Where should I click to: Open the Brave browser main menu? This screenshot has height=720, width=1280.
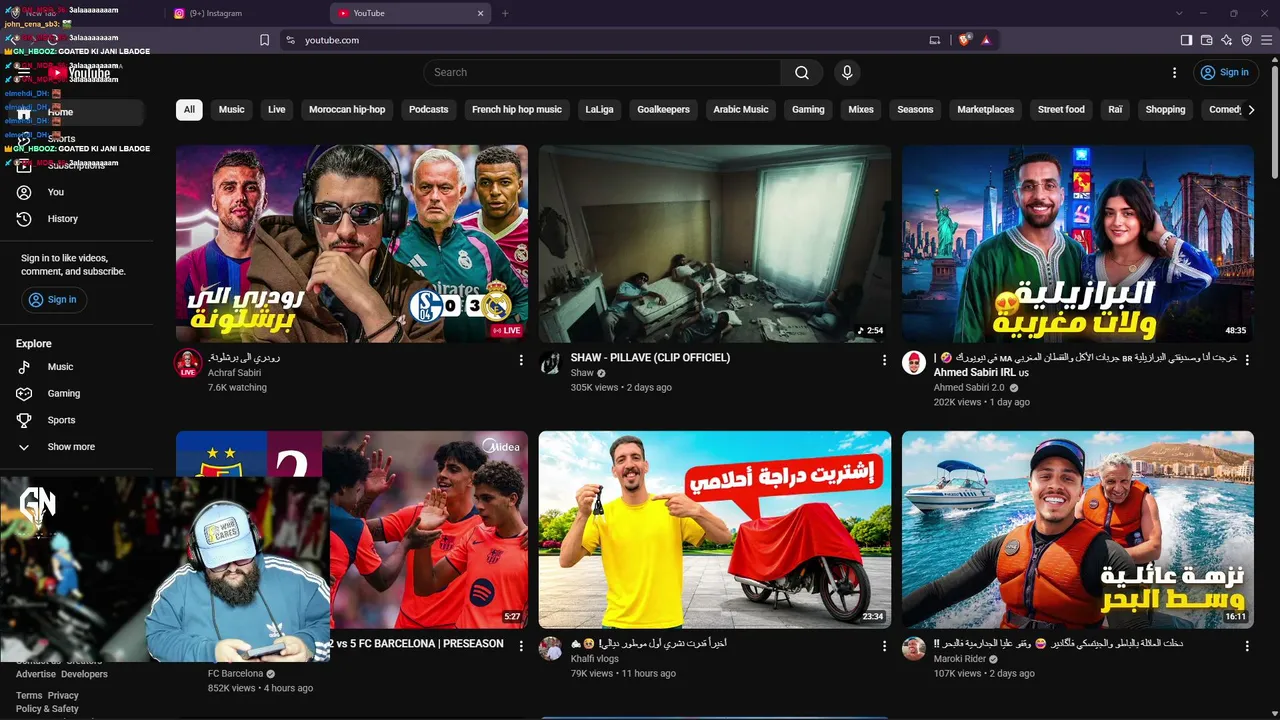(x=1267, y=40)
